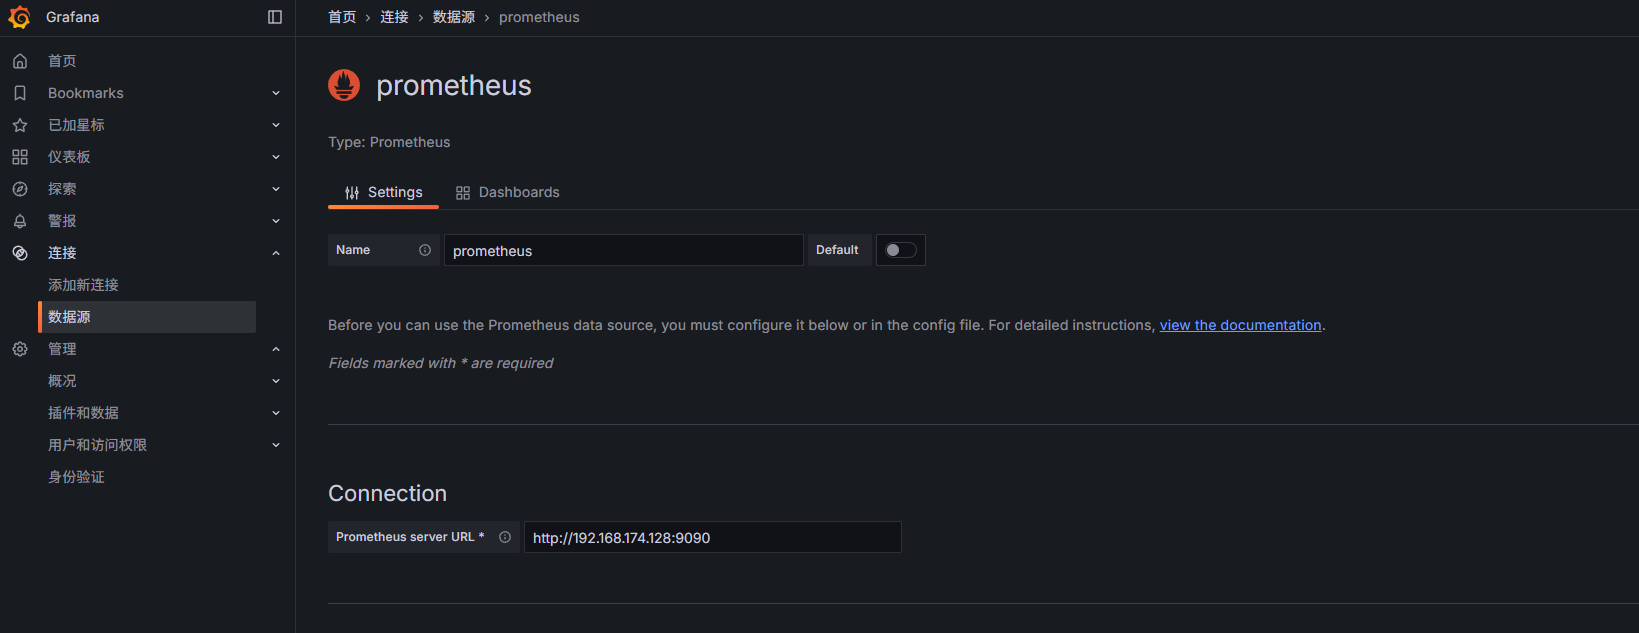This screenshot has width=1639, height=633.
Task: Click the bell icon beside 警报
Action: [x=20, y=221]
